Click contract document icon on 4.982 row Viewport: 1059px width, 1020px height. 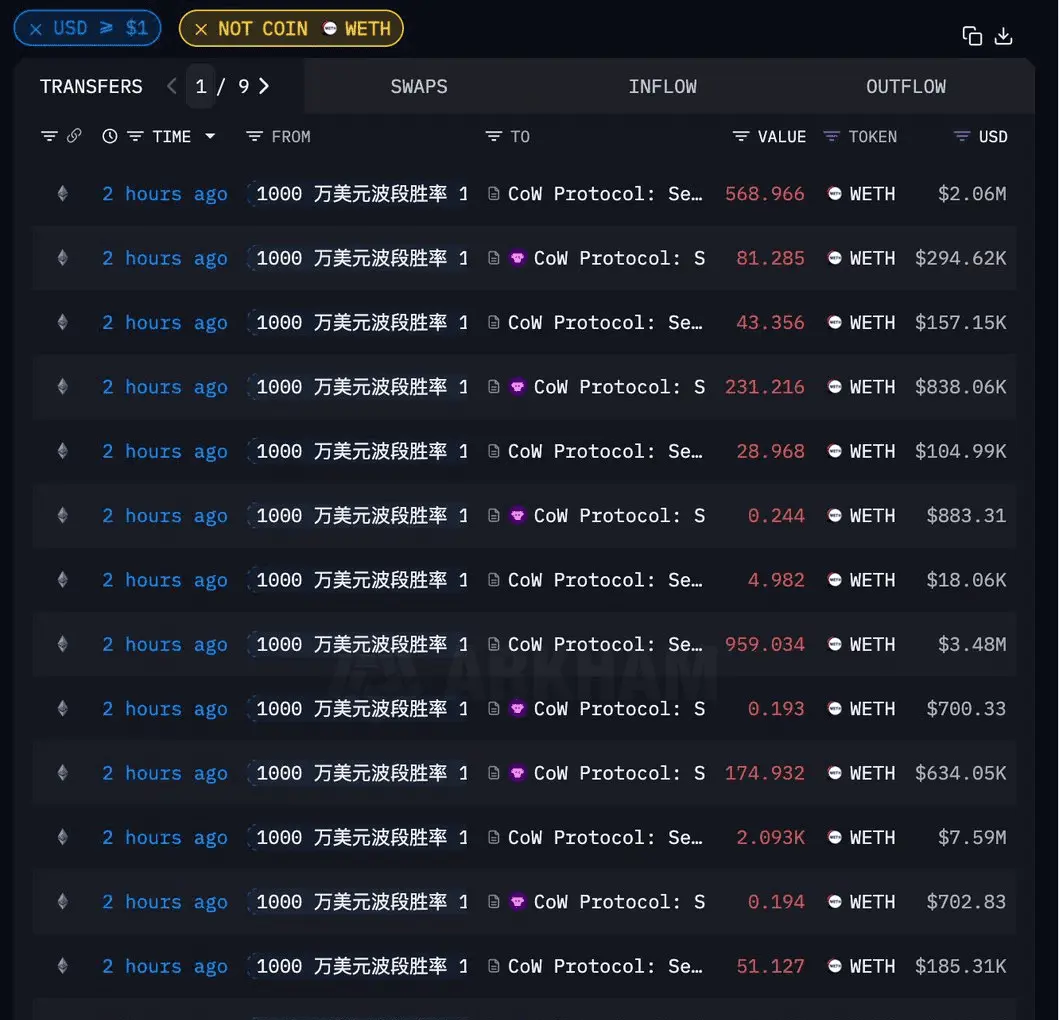(x=494, y=580)
